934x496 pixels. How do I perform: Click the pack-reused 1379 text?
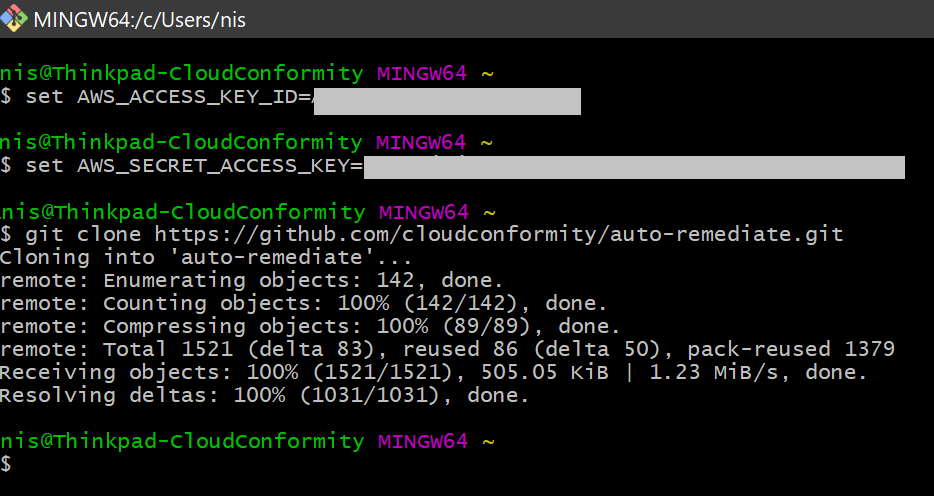coord(791,350)
